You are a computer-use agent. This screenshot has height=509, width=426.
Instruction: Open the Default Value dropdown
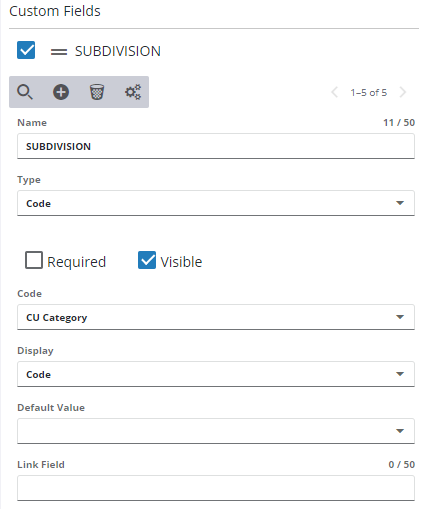(216, 431)
